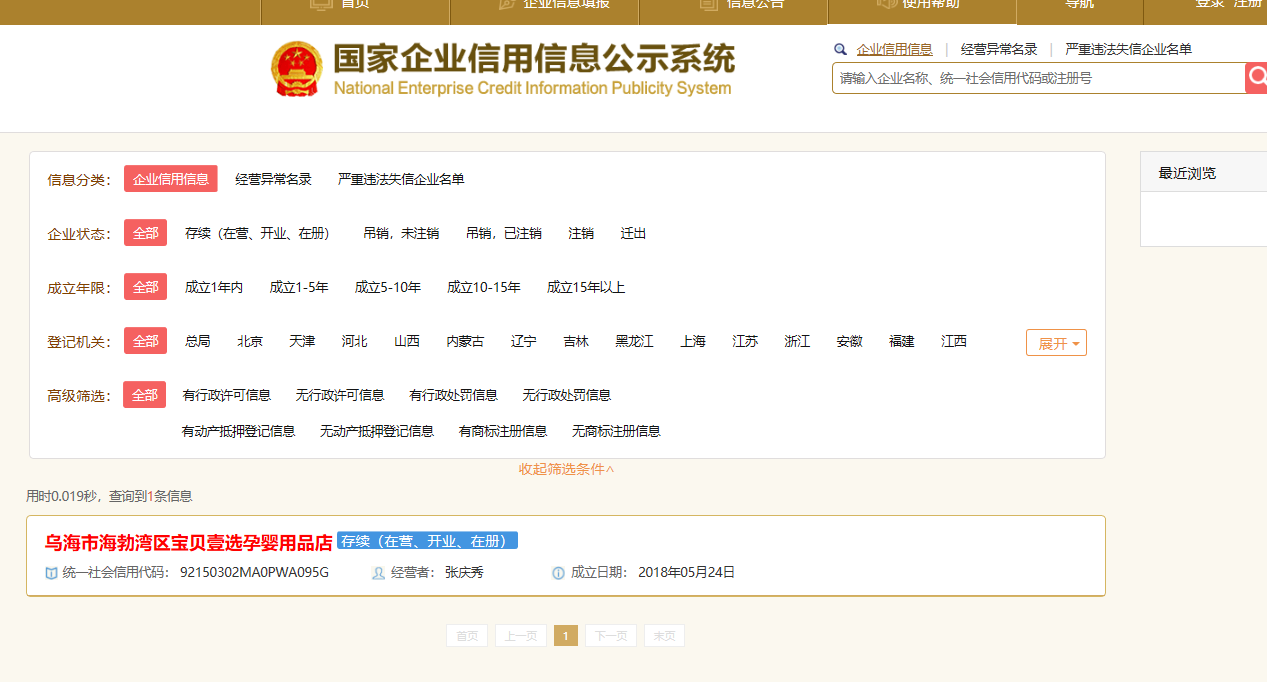The height and width of the screenshot is (682, 1267).
Task: Click the 成立日期 info icon
Action: (x=558, y=573)
